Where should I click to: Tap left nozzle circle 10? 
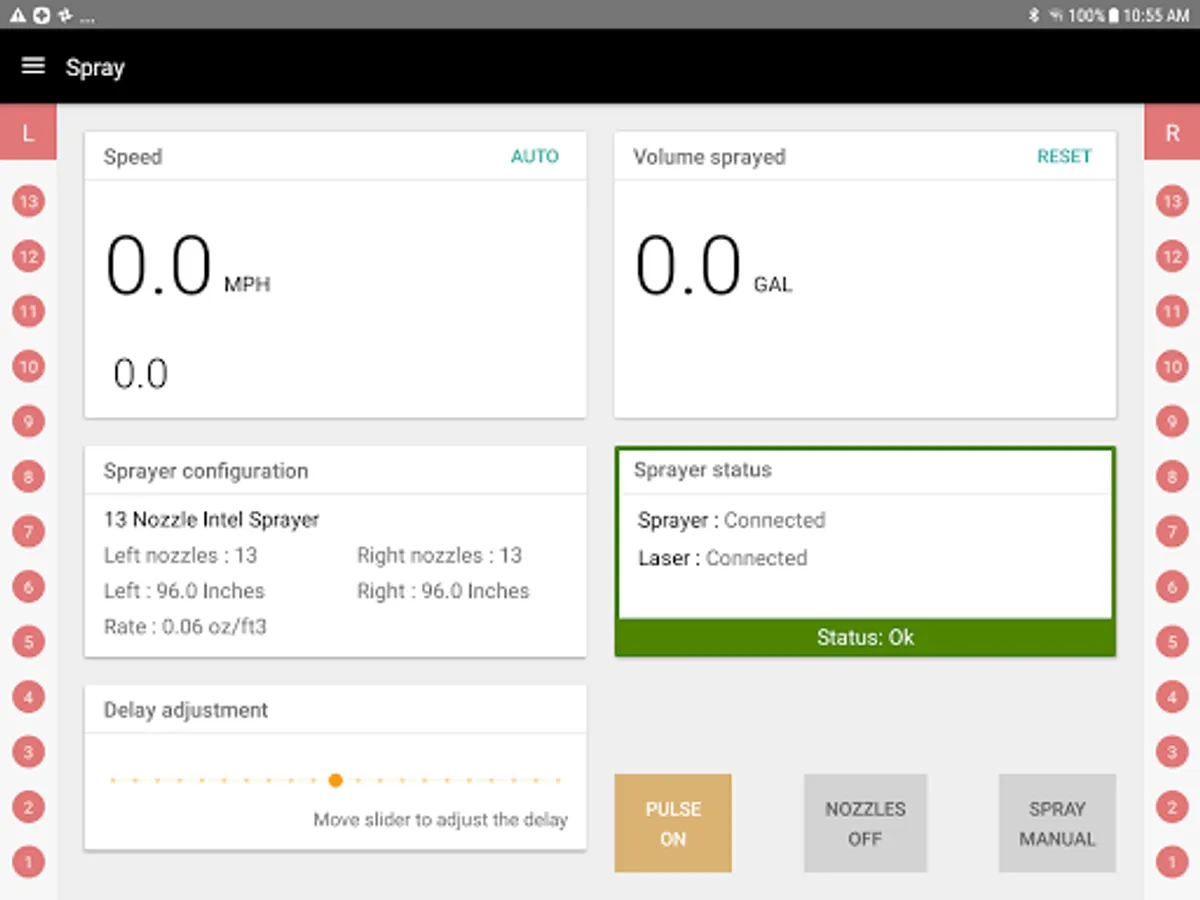(x=28, y=367)
